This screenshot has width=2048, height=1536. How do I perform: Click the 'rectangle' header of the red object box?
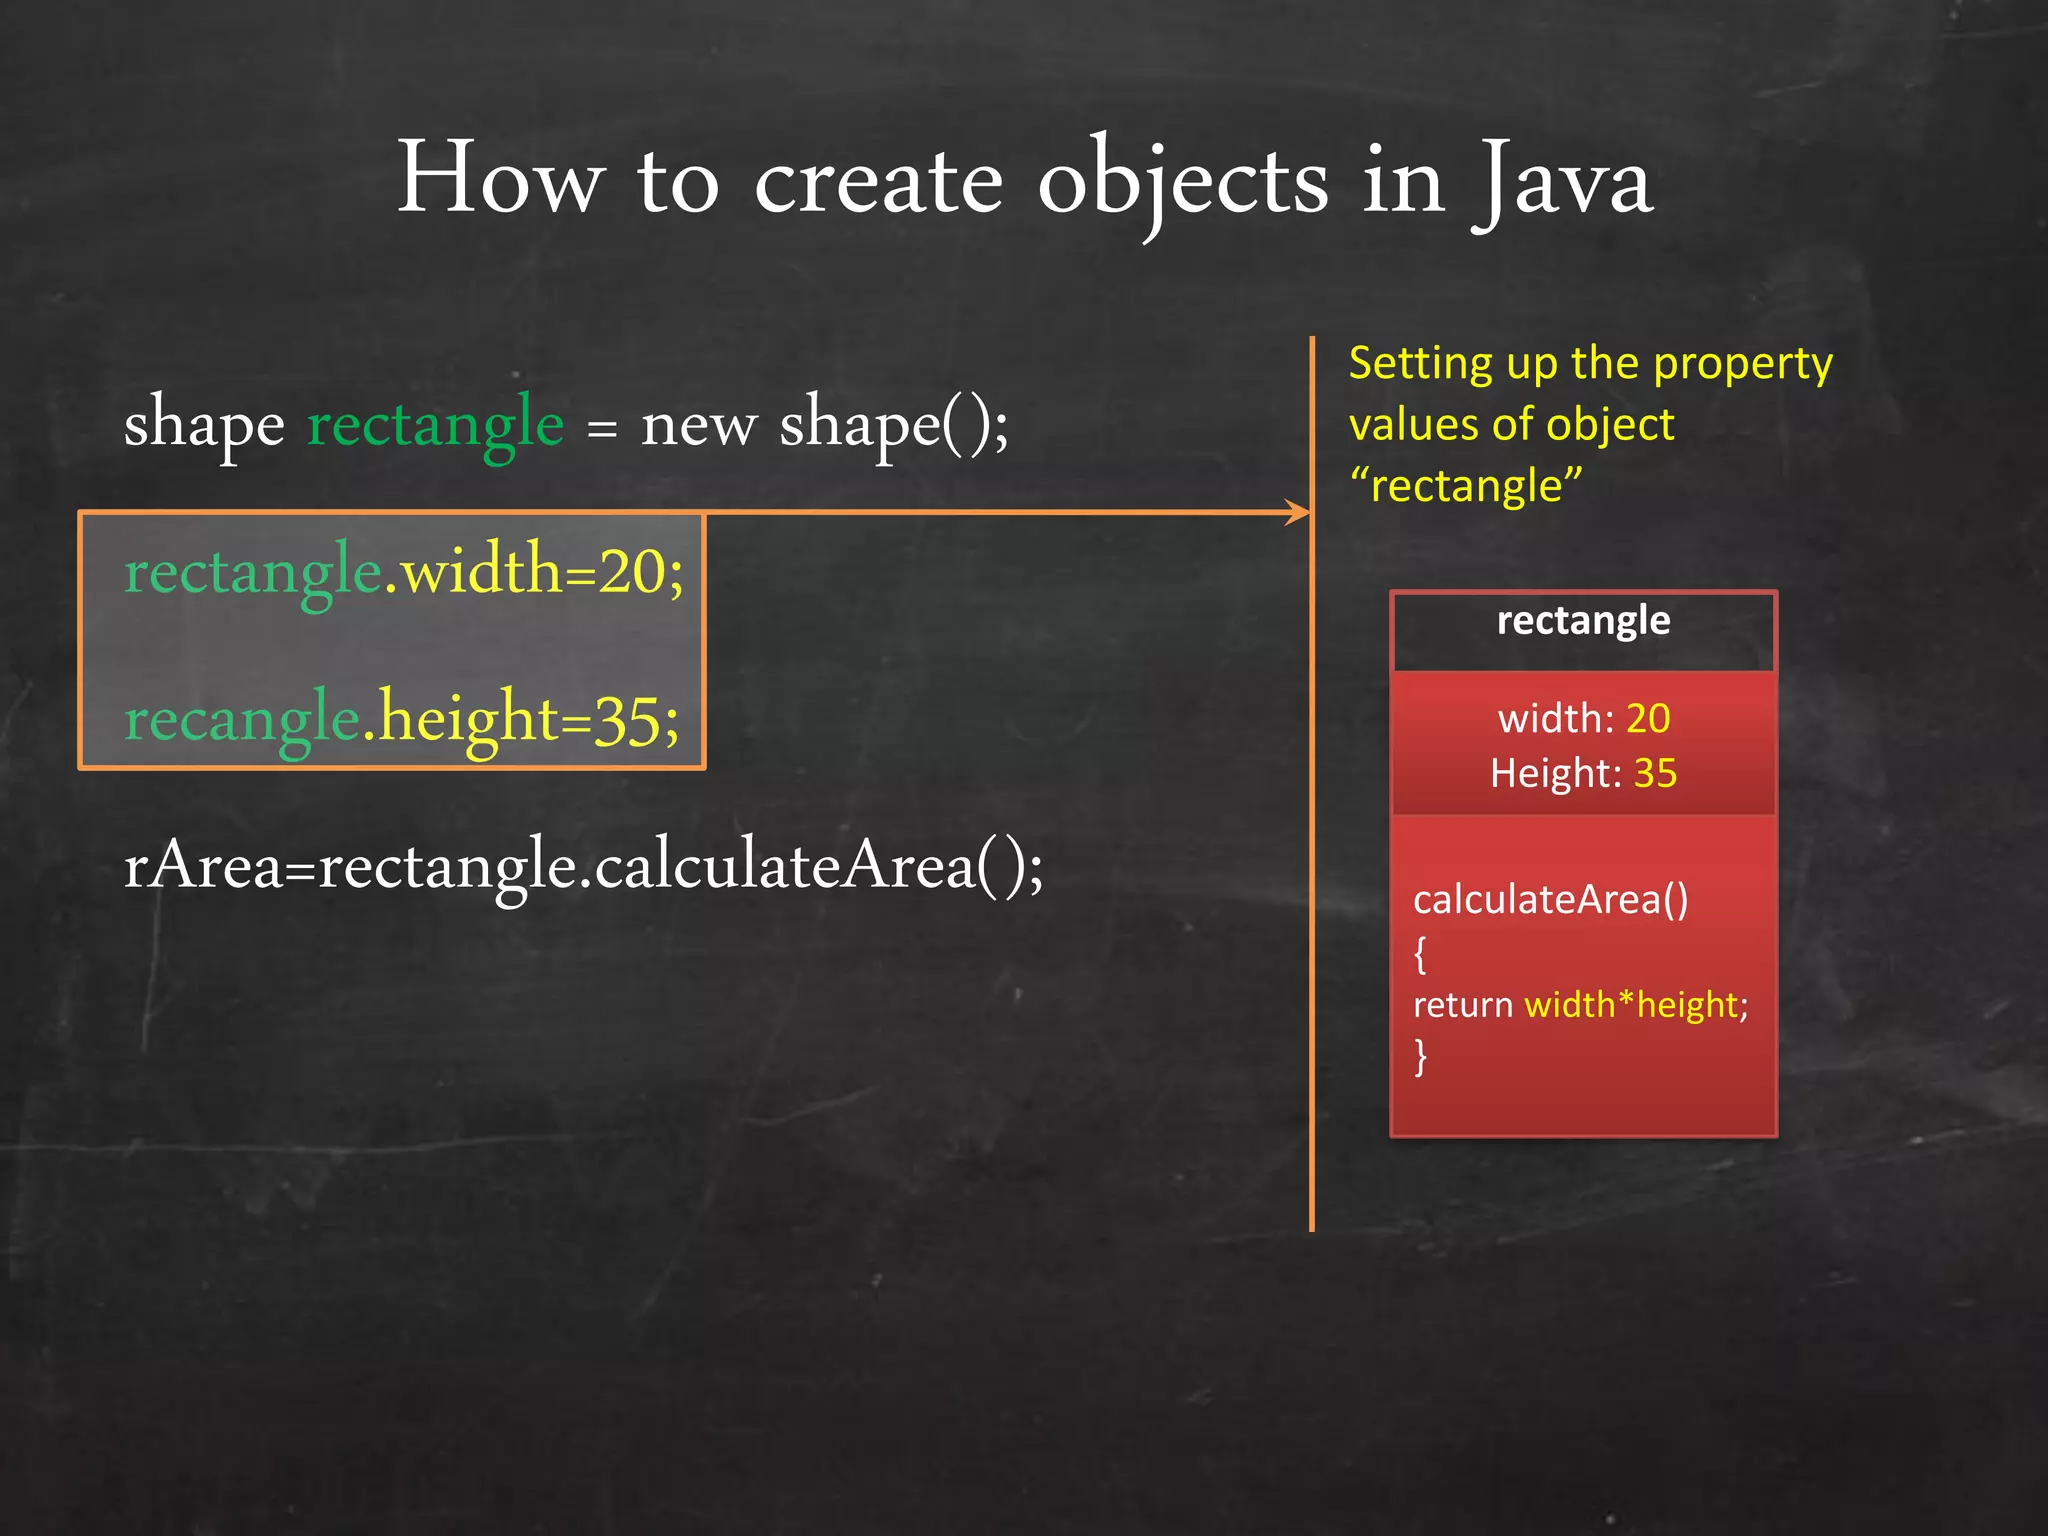(1583, 621)
